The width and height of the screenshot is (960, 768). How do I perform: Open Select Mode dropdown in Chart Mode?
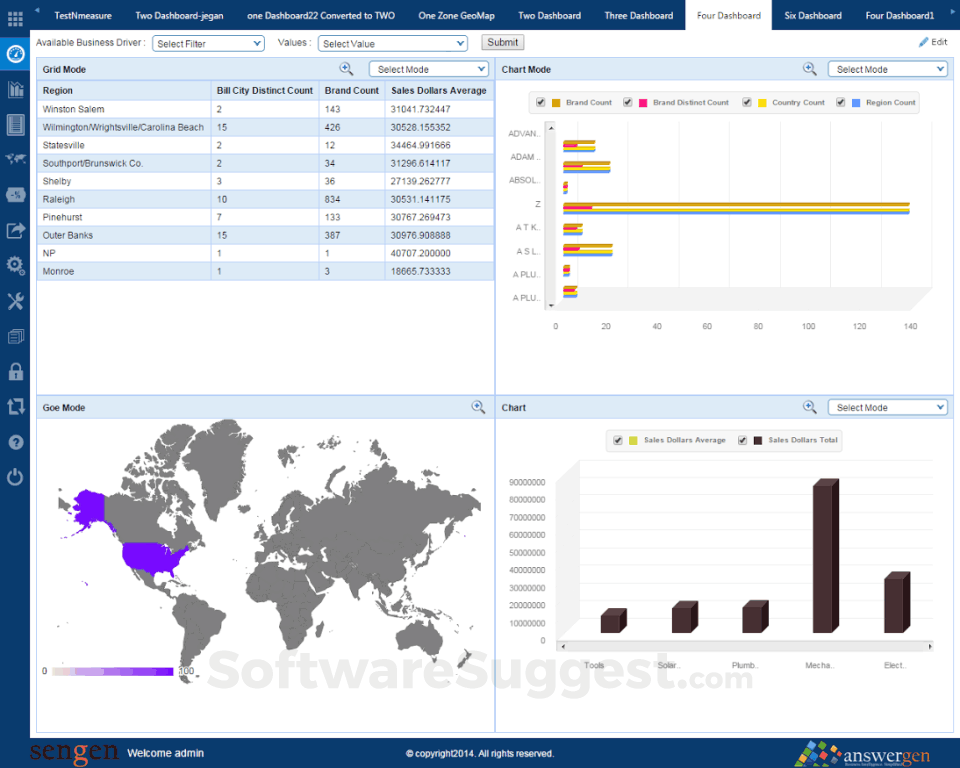click(888, 69)
